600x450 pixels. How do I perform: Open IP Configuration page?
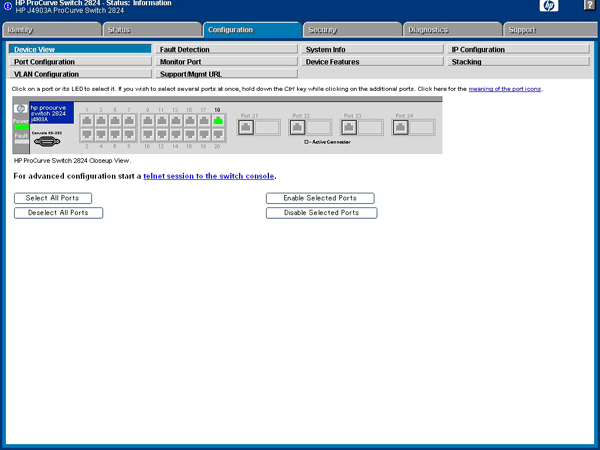click(518, 49)
